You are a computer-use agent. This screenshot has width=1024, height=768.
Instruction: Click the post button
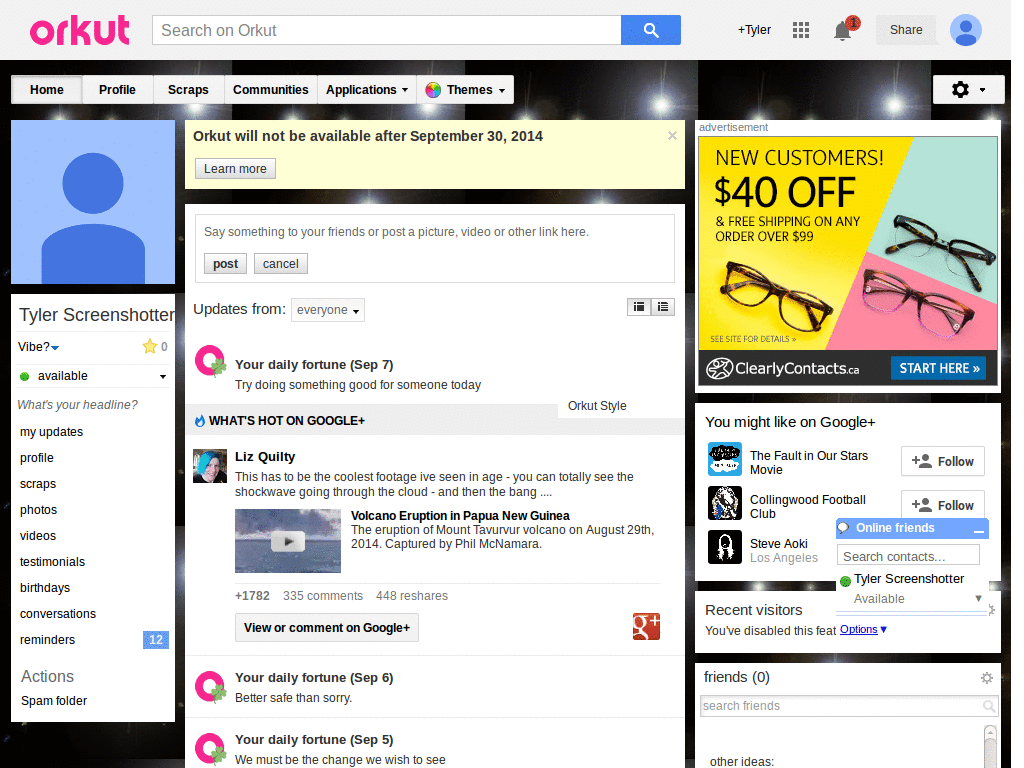[x=225, y=264]
